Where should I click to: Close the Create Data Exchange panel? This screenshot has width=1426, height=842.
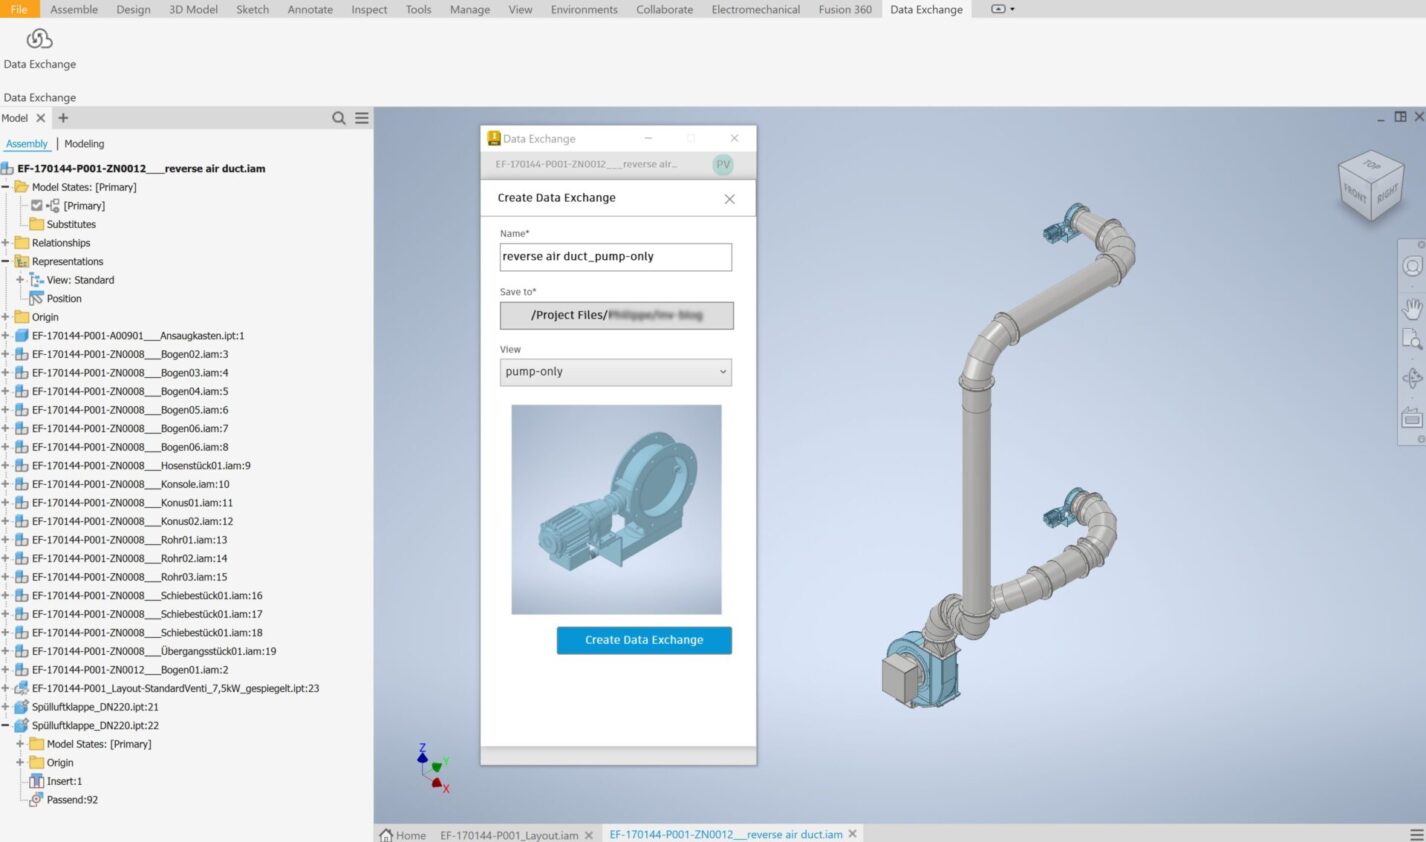pyautogui.click(x=730, y=199)
